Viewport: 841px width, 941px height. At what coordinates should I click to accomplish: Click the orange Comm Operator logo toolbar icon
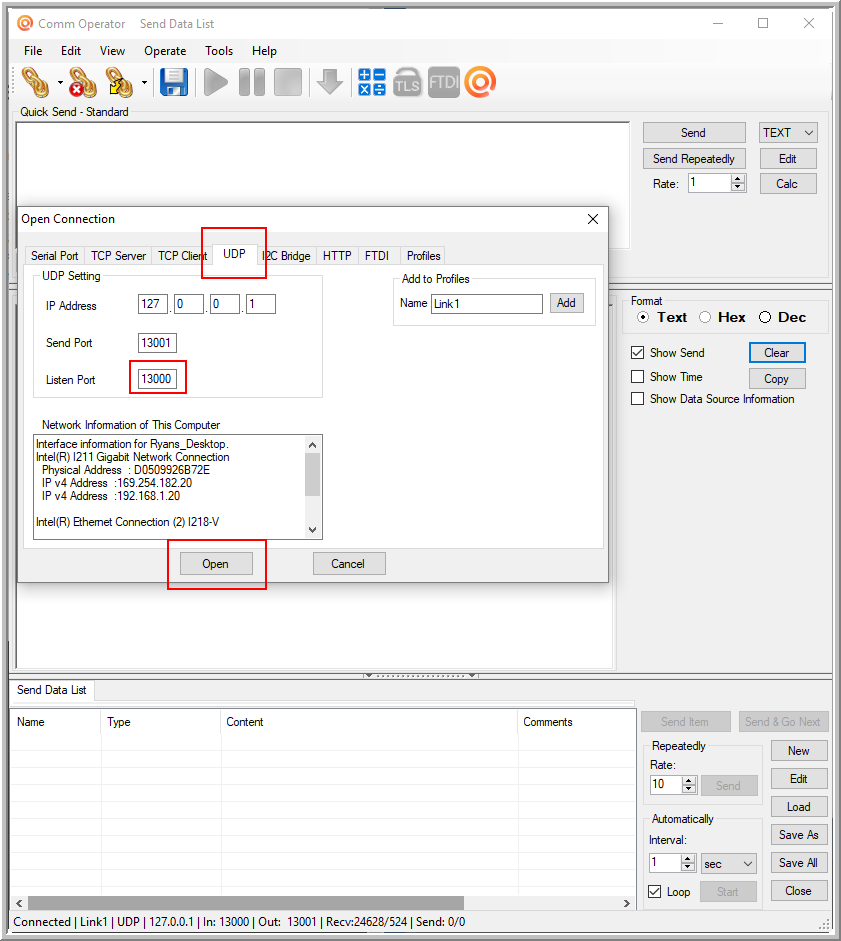(480, 82)
